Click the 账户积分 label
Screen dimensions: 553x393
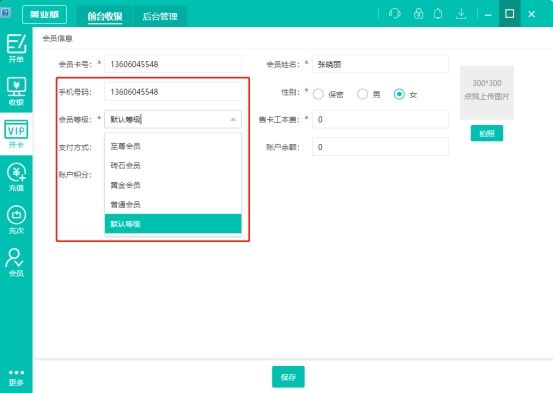[75, 175]
